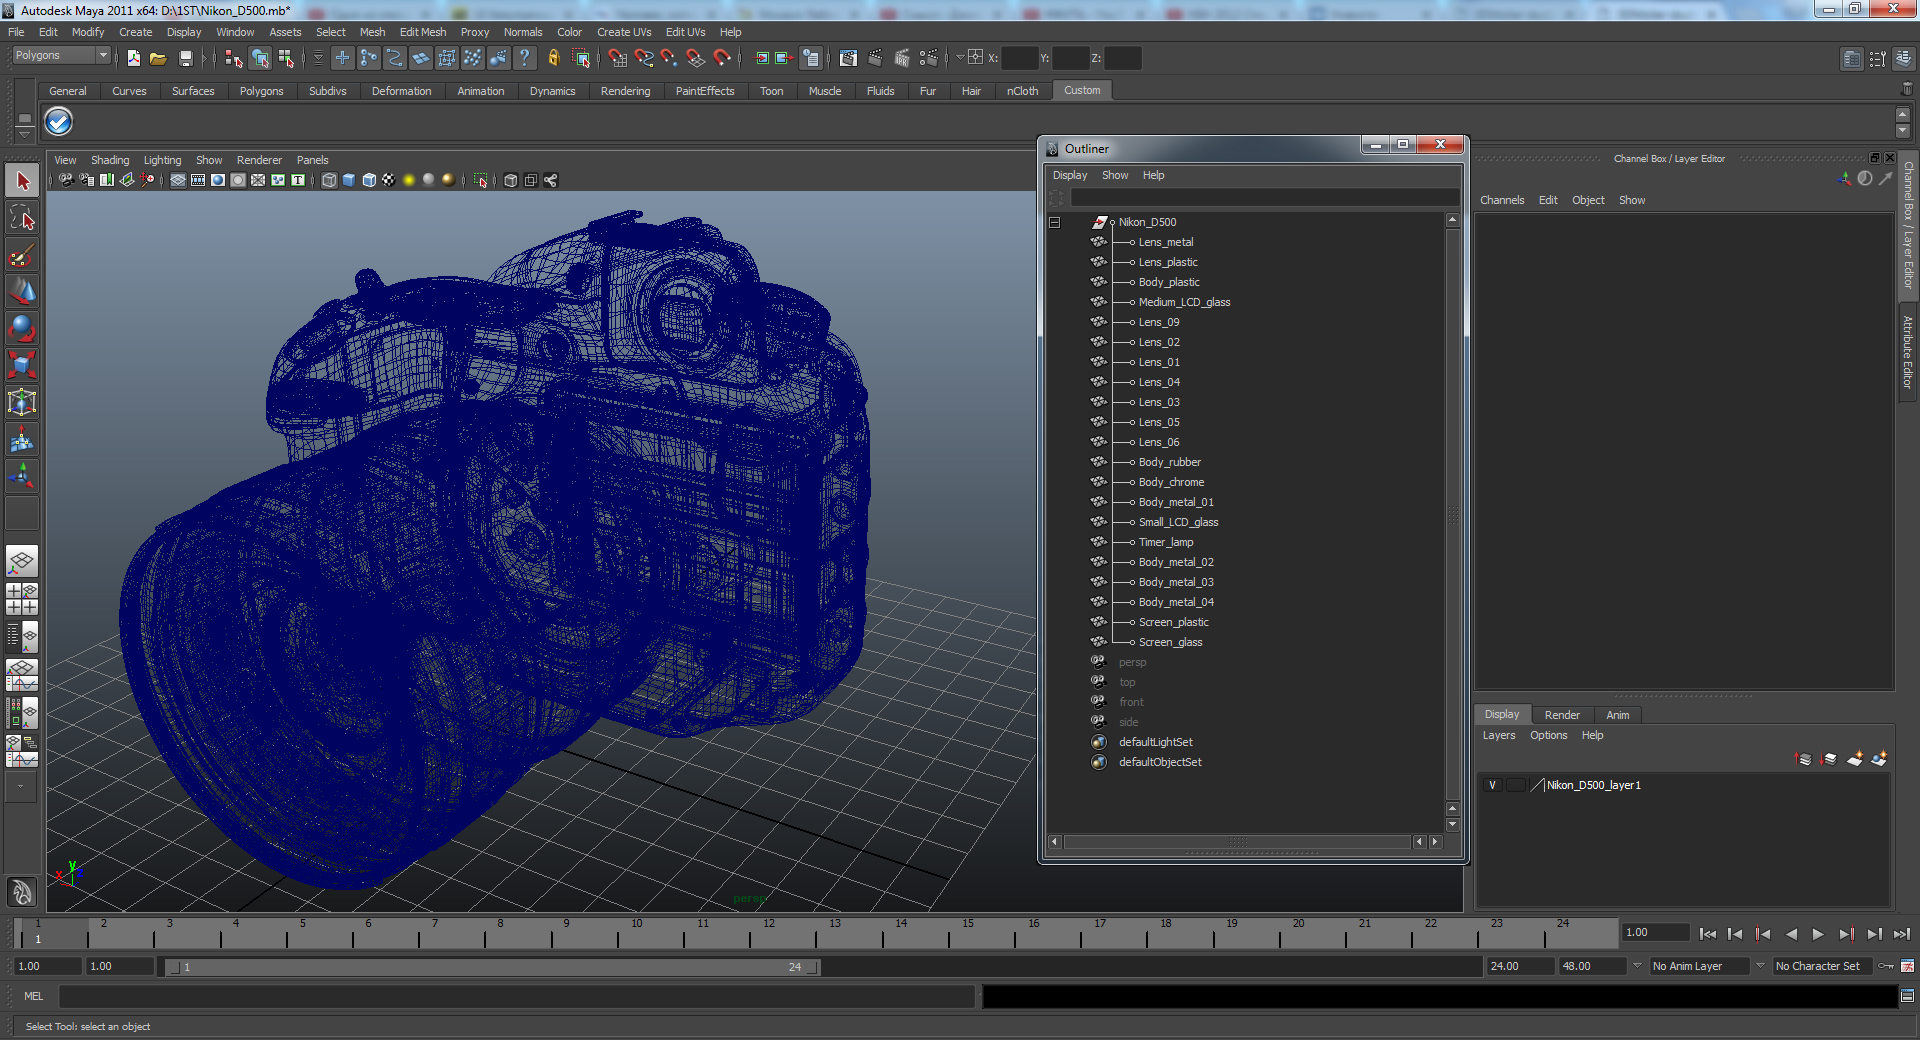Toggle Nikon_D500_layer1 visibility V box
This screenshot has width=1920, height=1040.
point(1492,785)
